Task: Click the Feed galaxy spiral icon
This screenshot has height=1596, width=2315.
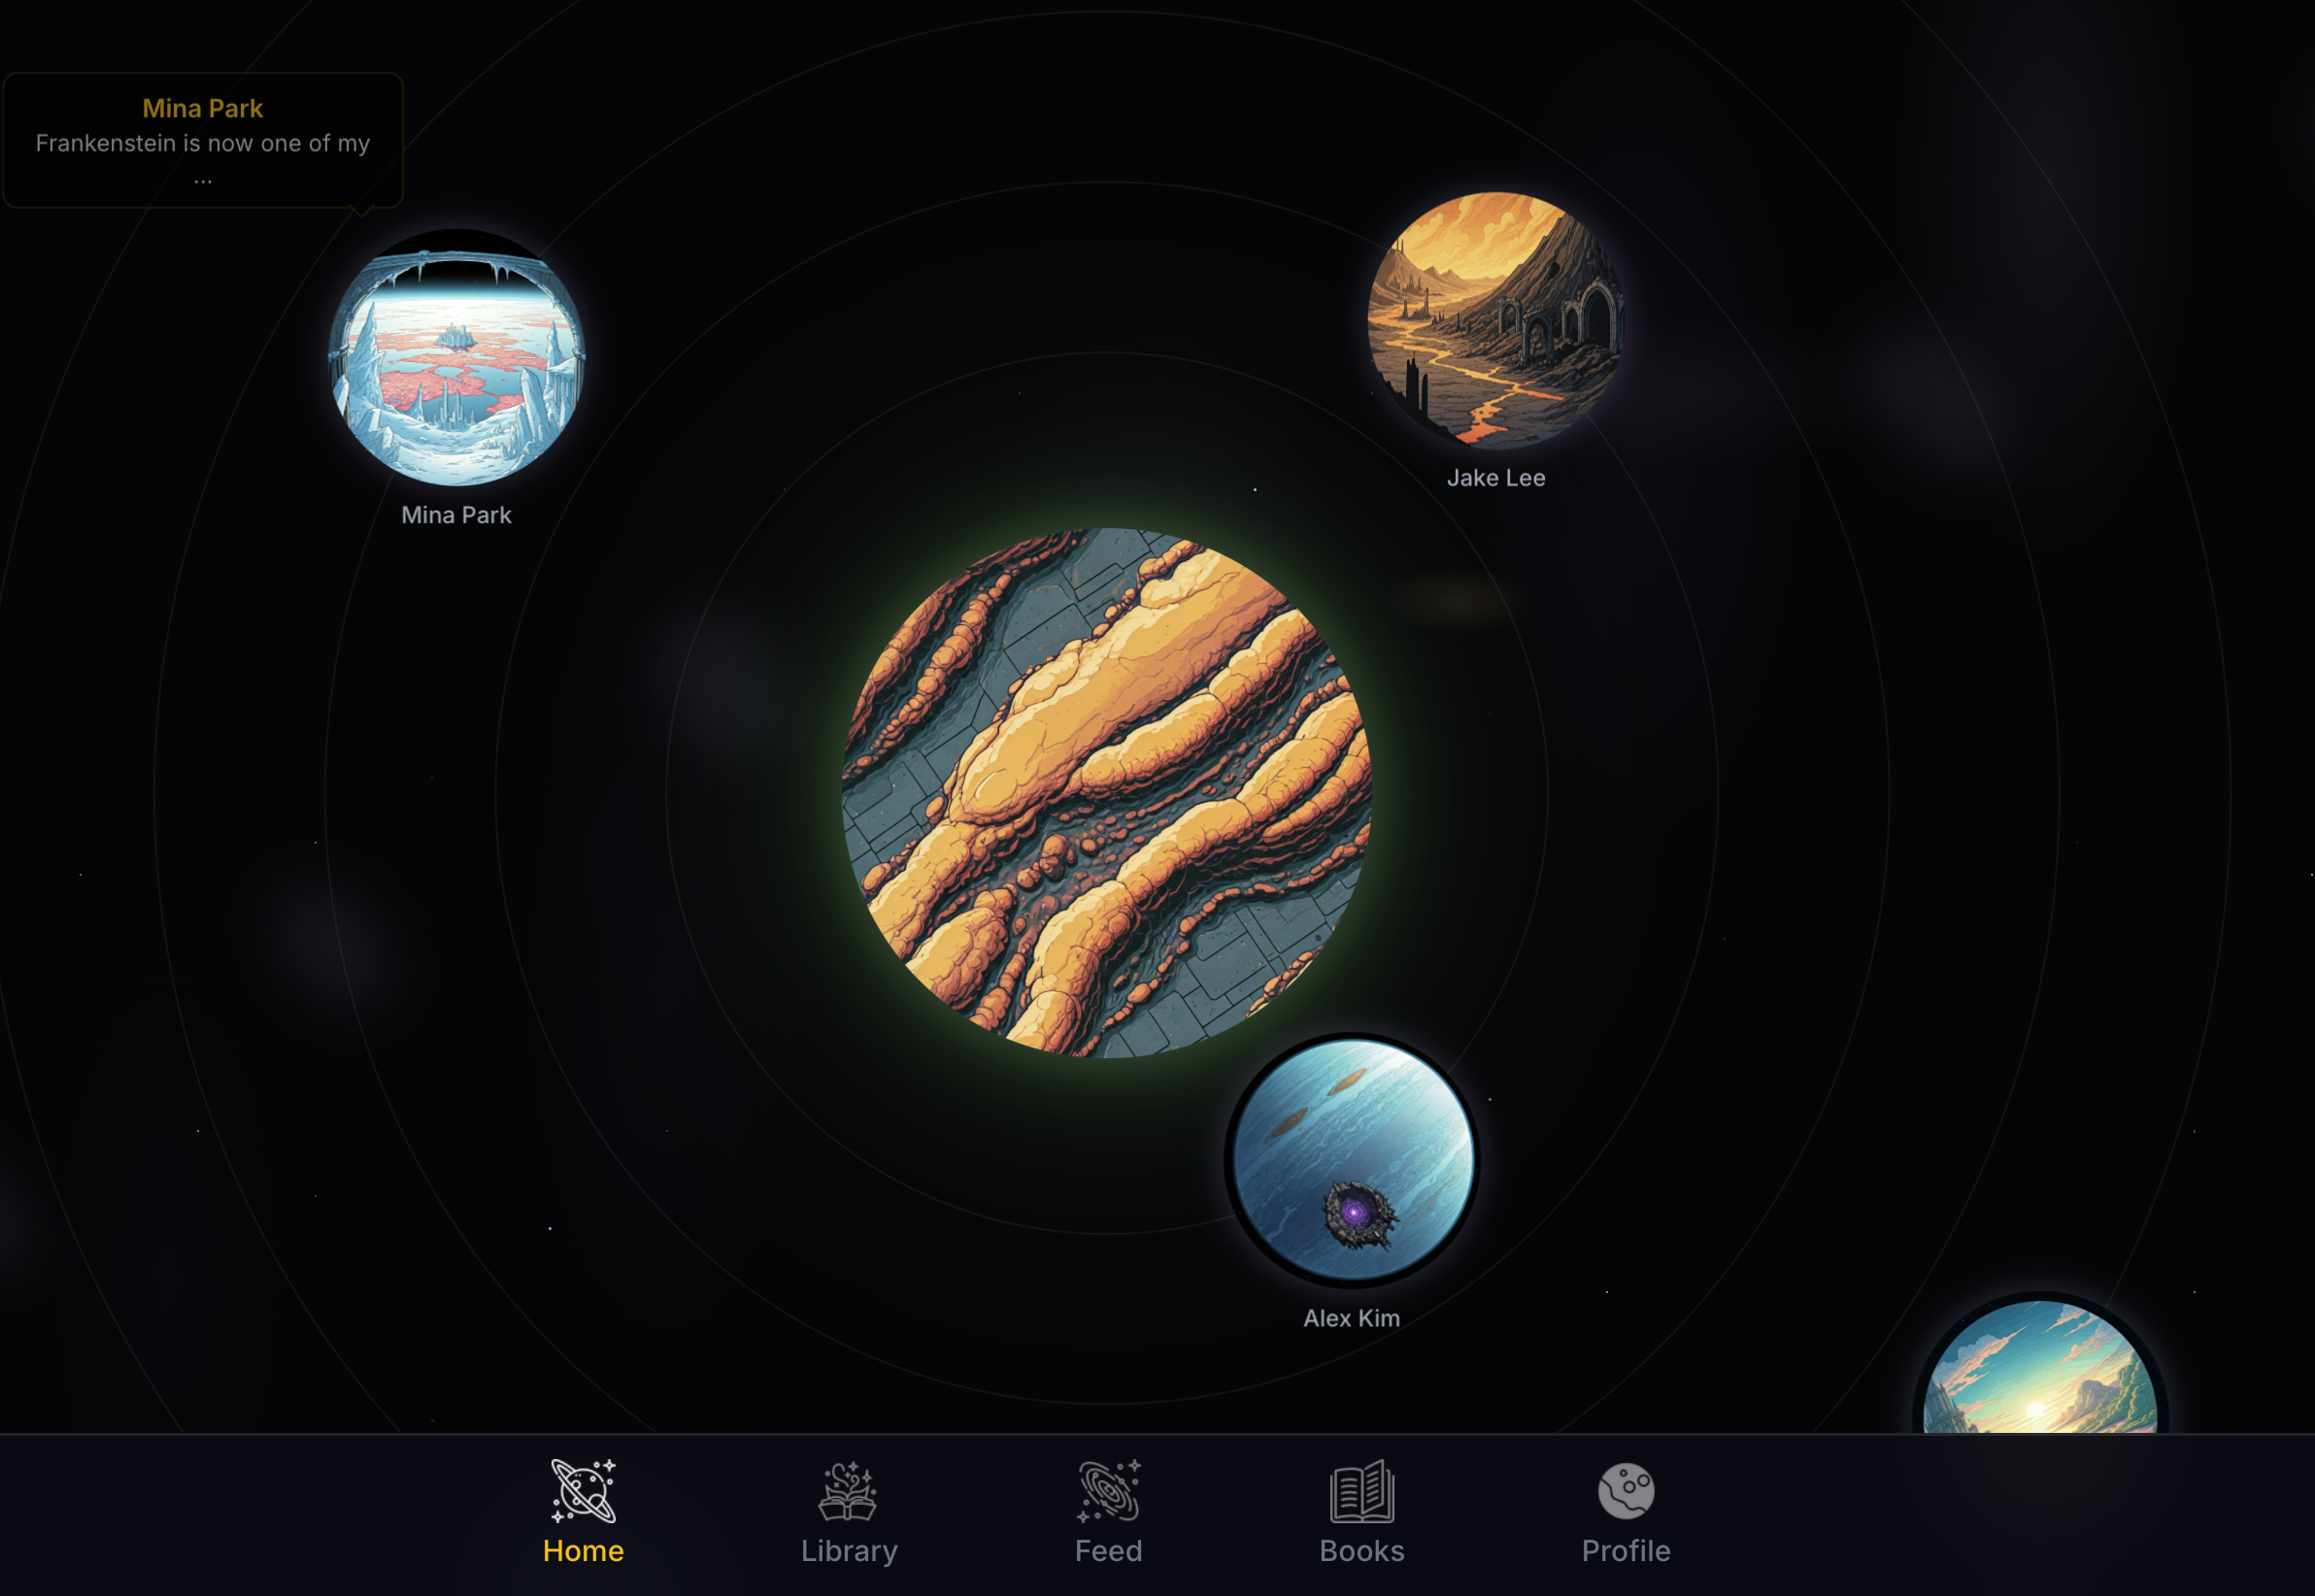Action: point(1108,1490)
